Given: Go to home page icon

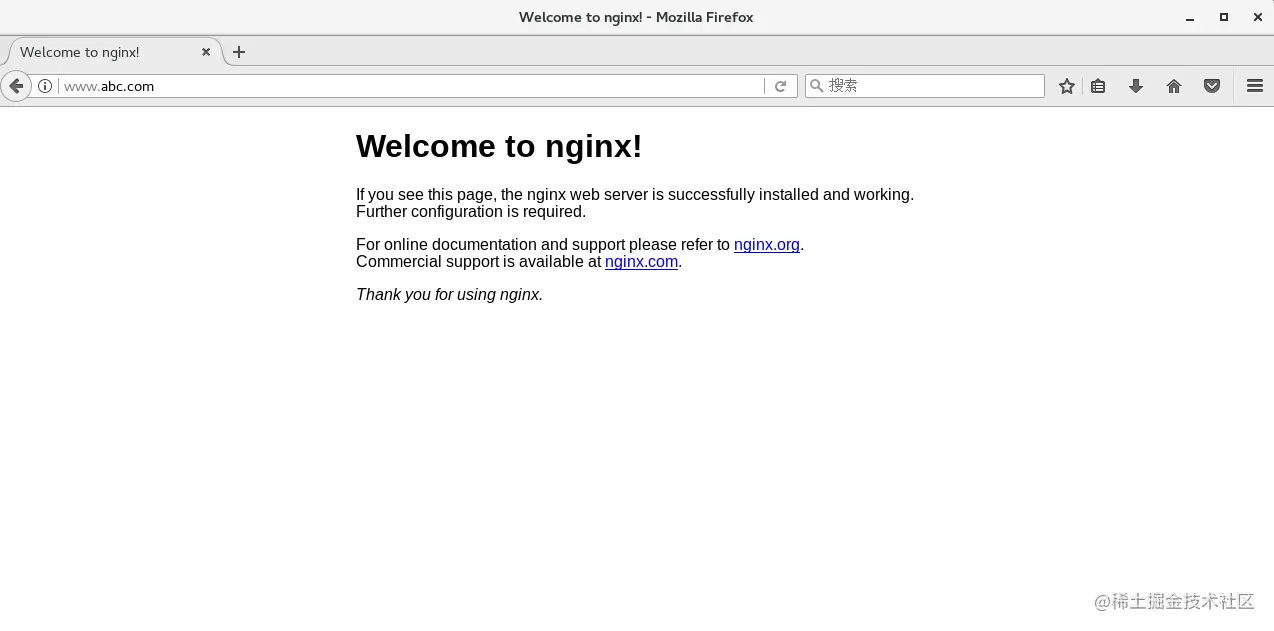Looking at the screenshot, I should tap(1174, 86).
